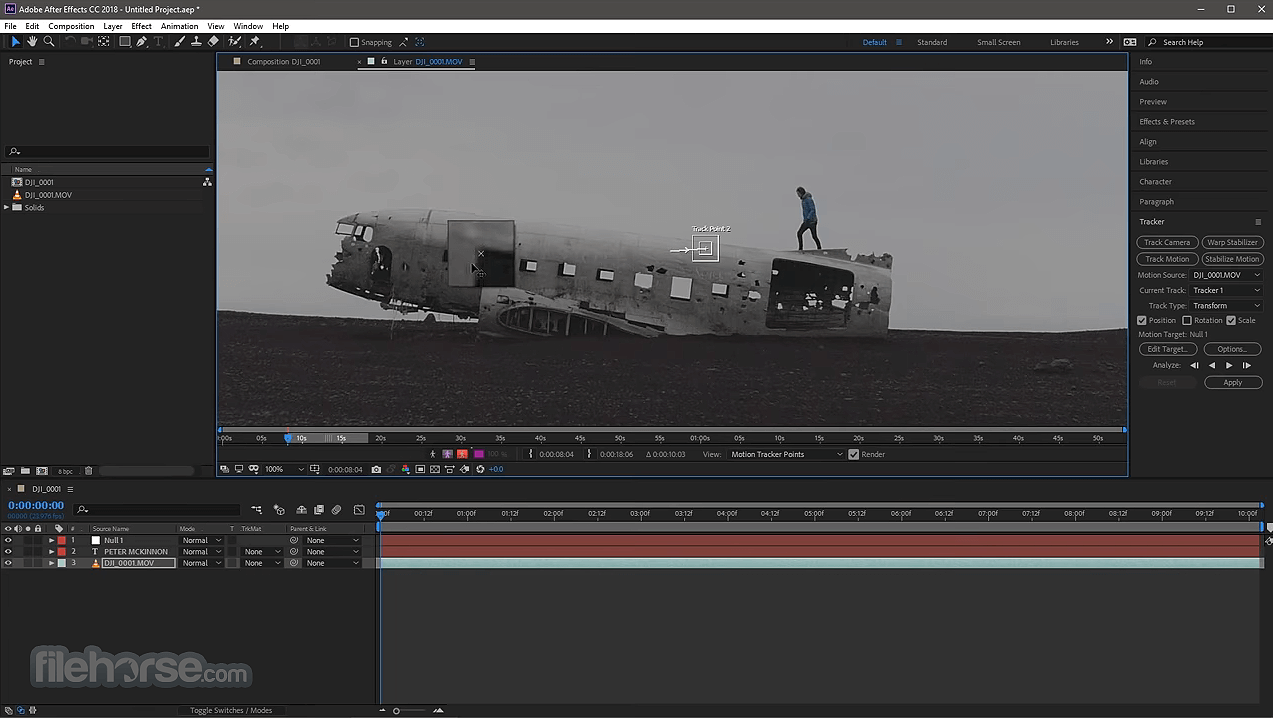
Task: Click the current time display in the timeline
Action: click(x=36, y=506)
